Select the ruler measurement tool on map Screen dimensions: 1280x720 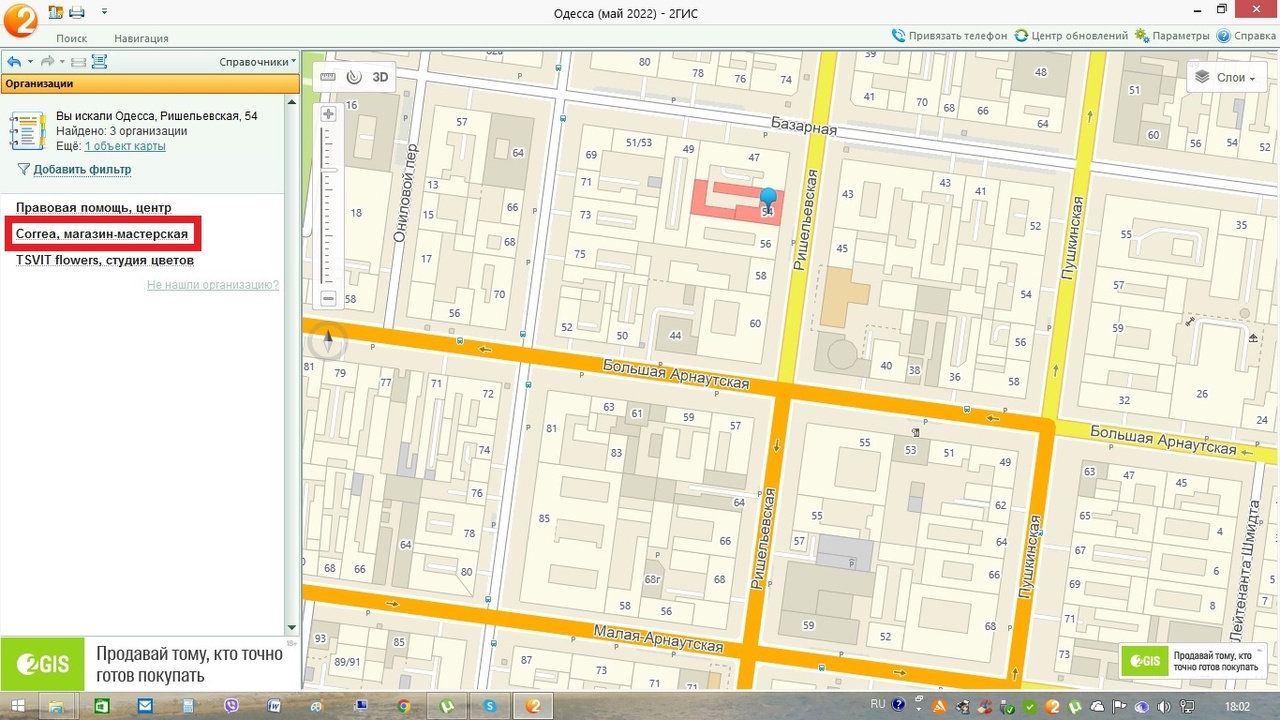[x=329, y=76]
